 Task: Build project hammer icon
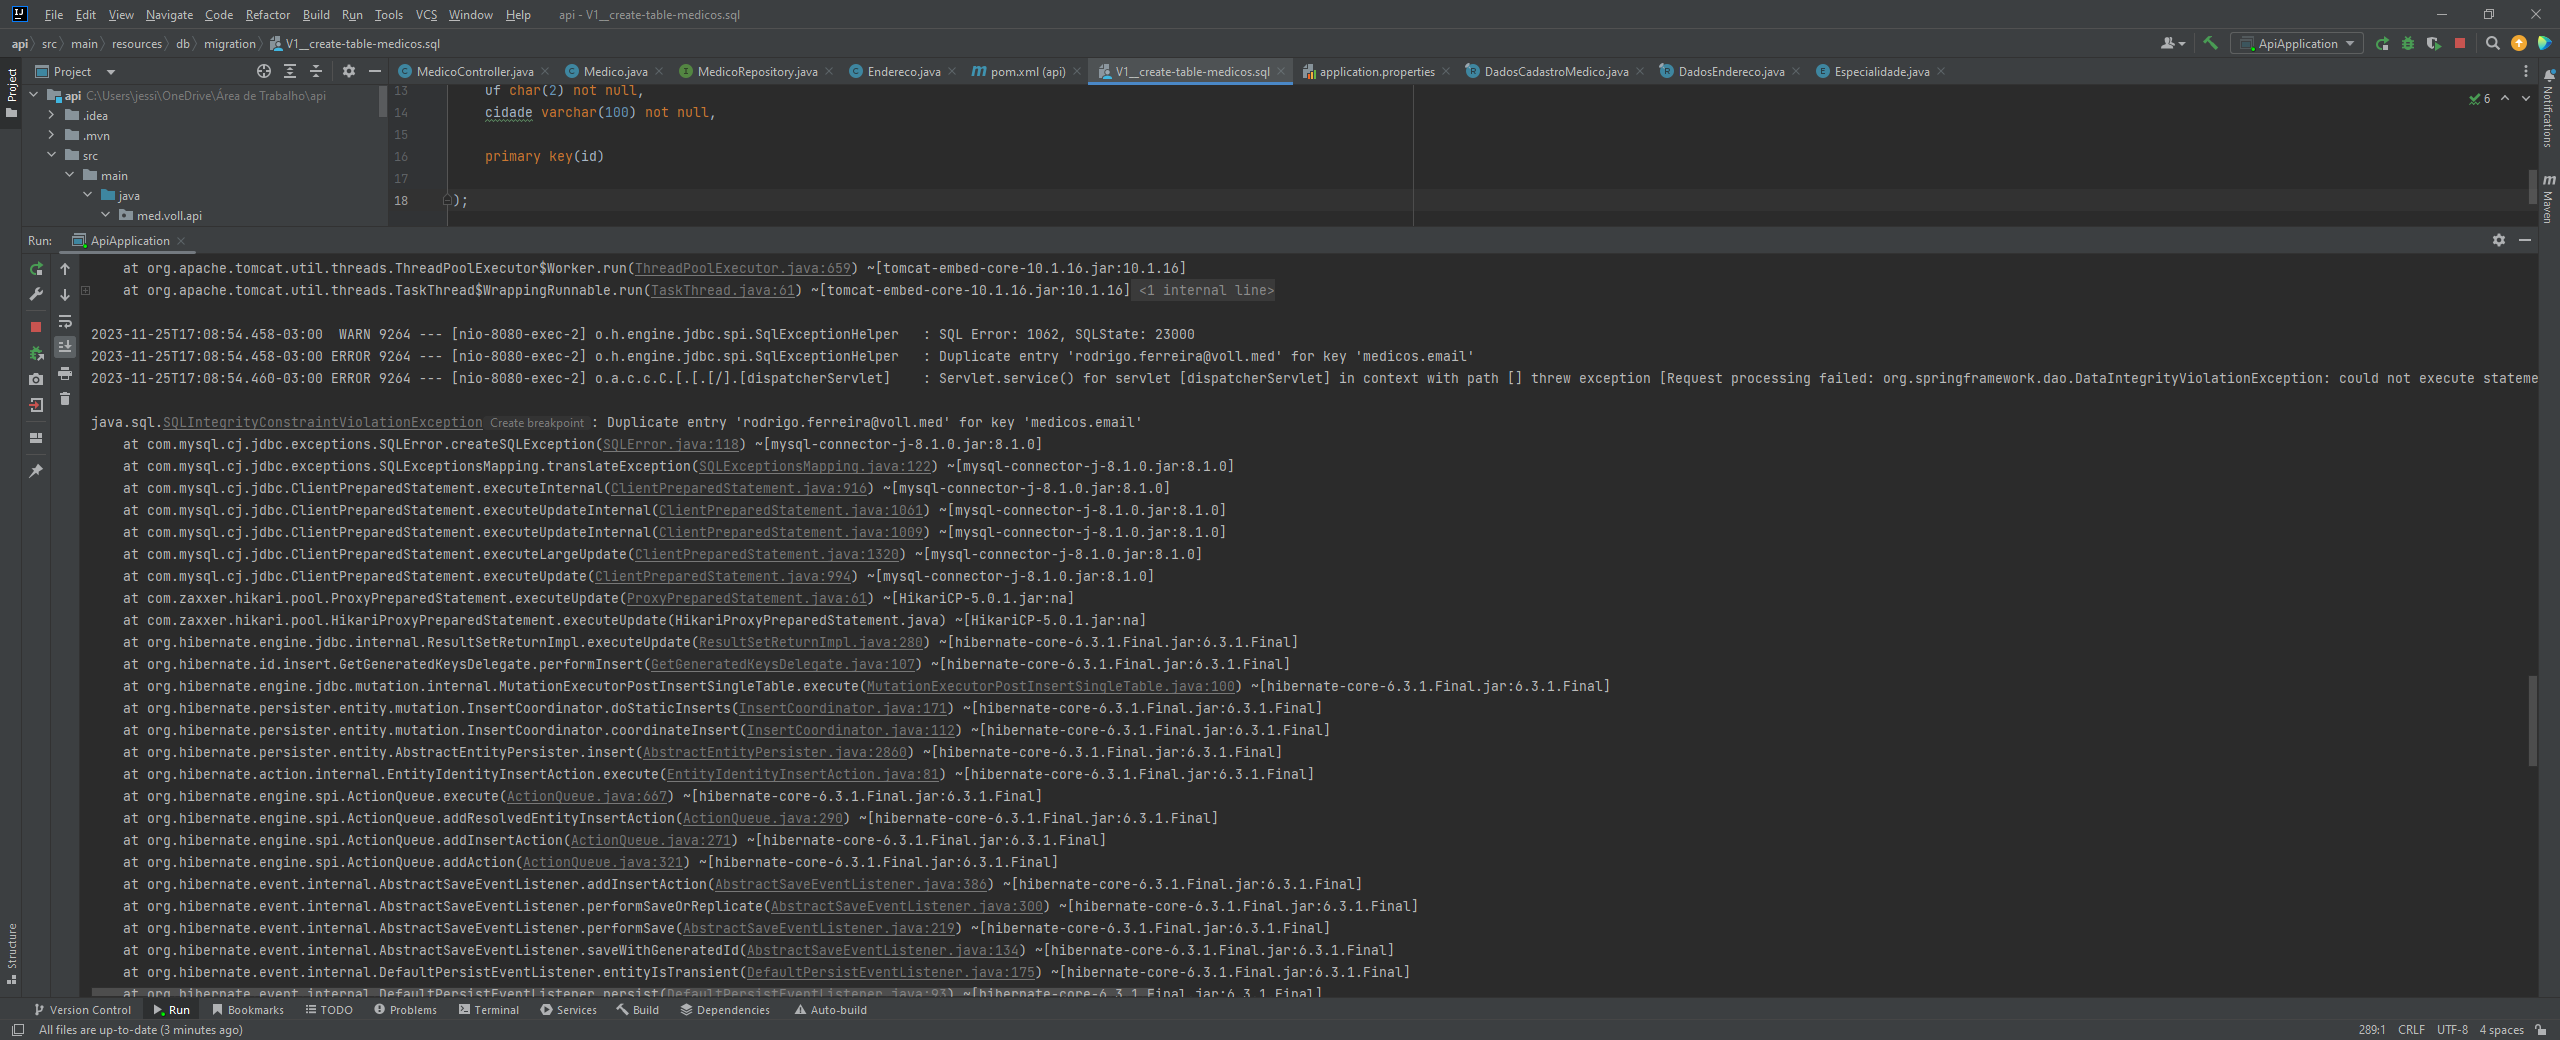click(2210, 43)
